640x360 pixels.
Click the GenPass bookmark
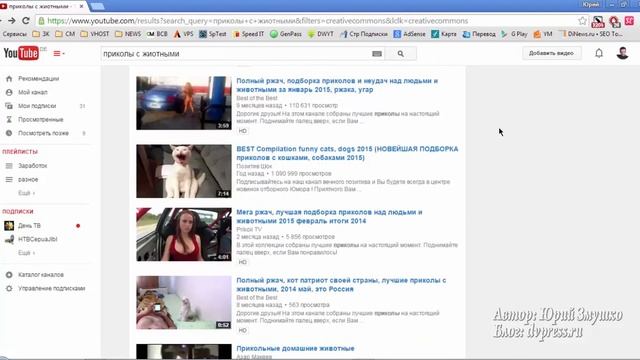click(286, 34)
